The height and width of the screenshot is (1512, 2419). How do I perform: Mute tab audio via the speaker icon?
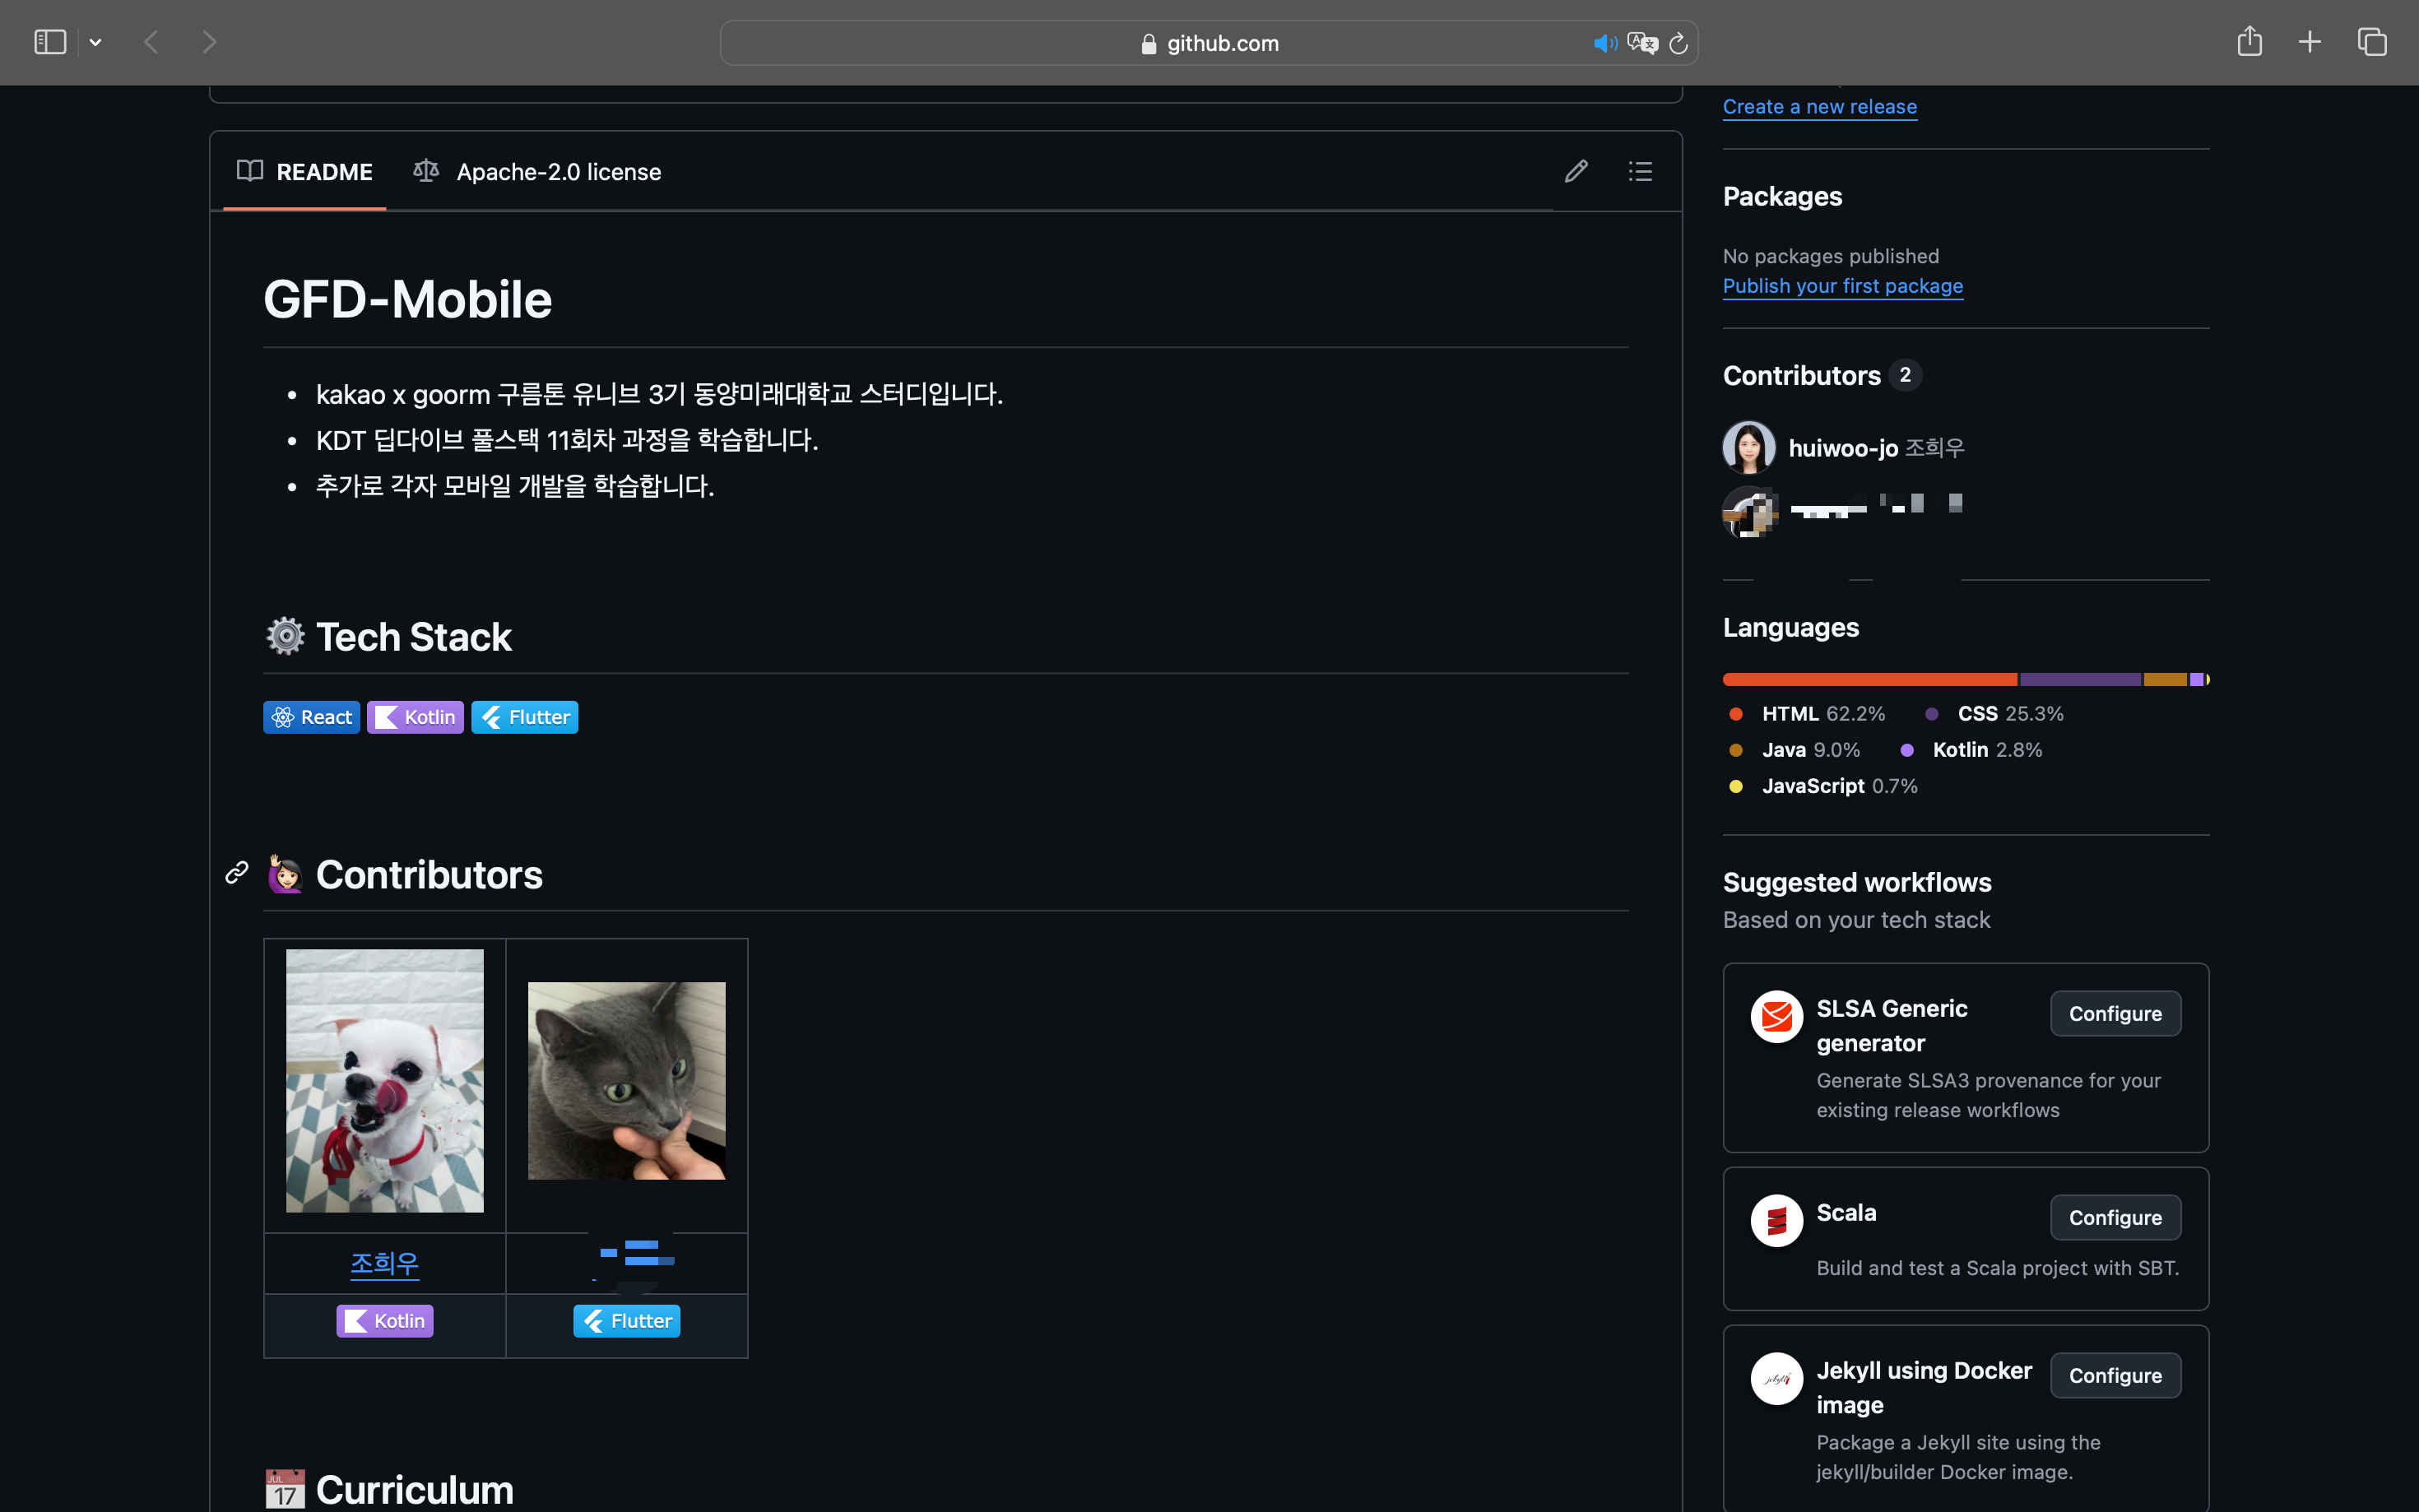coord(1604,43)
